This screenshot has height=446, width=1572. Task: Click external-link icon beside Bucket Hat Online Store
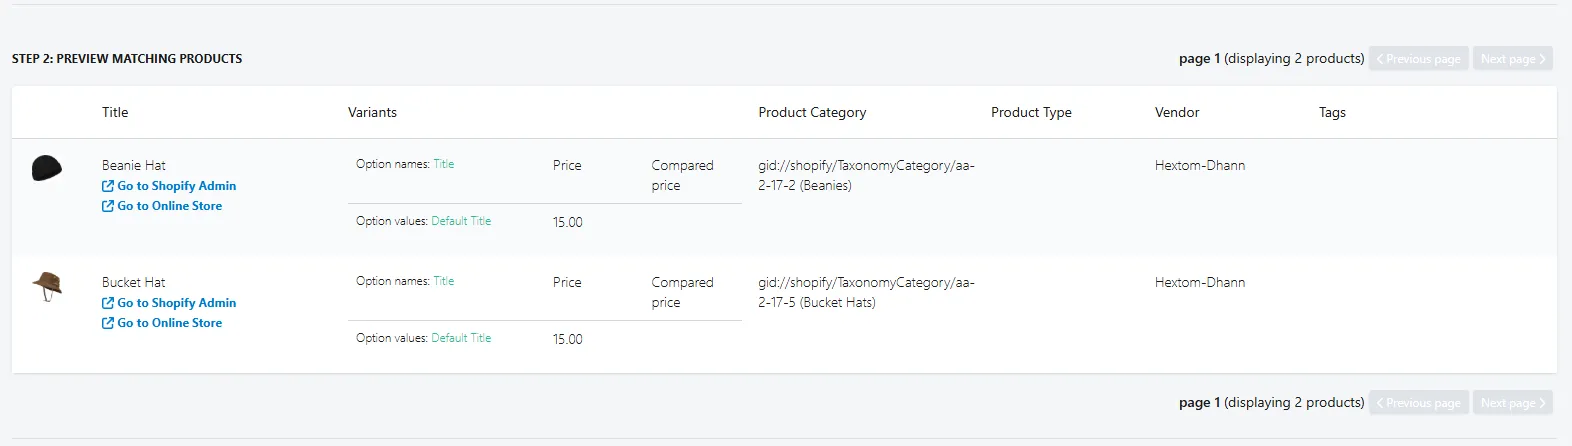[x=108, y=323]
